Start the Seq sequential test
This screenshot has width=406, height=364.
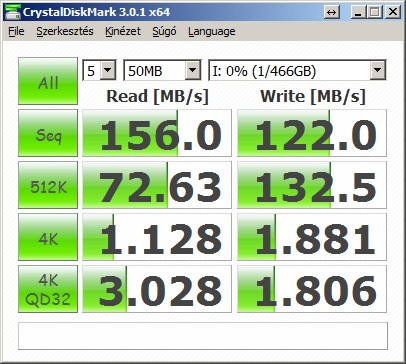(48, 133)
